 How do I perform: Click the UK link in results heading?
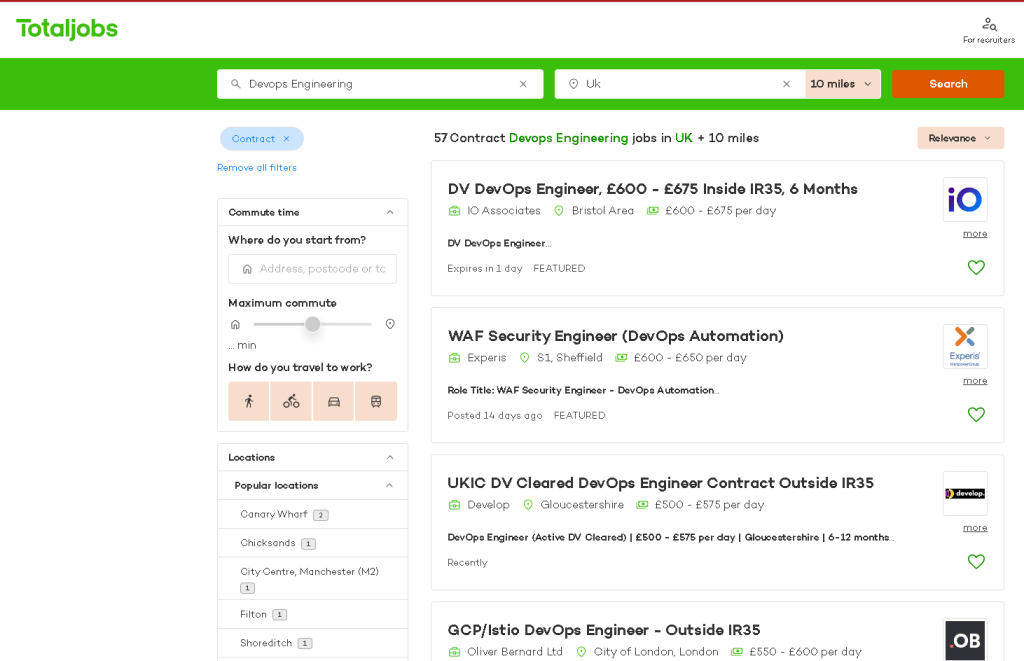tap(683, 138)
